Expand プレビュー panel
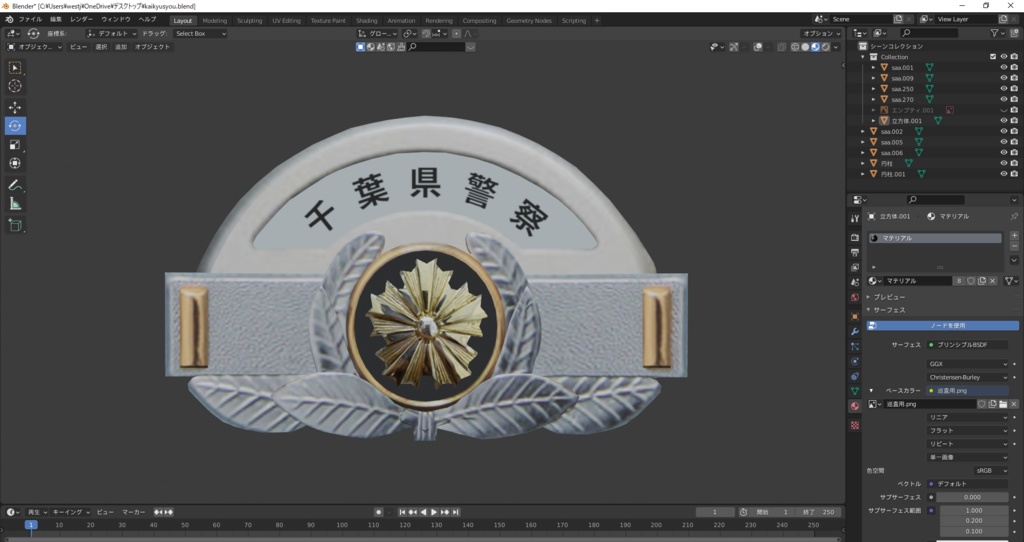 click(886, 297)
